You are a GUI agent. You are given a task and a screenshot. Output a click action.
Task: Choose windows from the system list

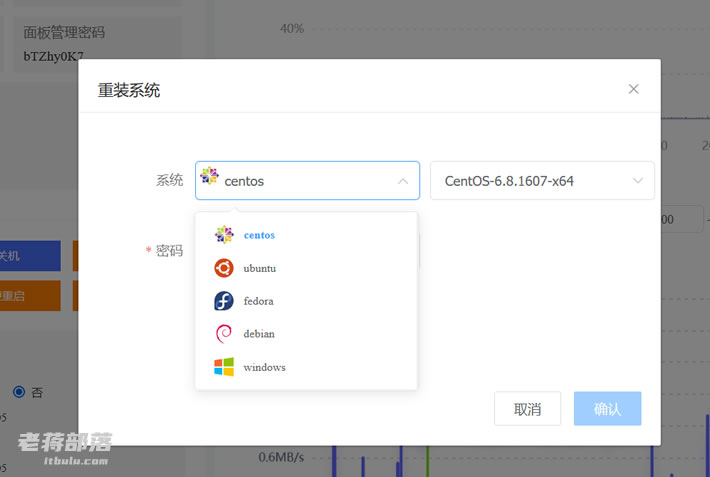306,367
